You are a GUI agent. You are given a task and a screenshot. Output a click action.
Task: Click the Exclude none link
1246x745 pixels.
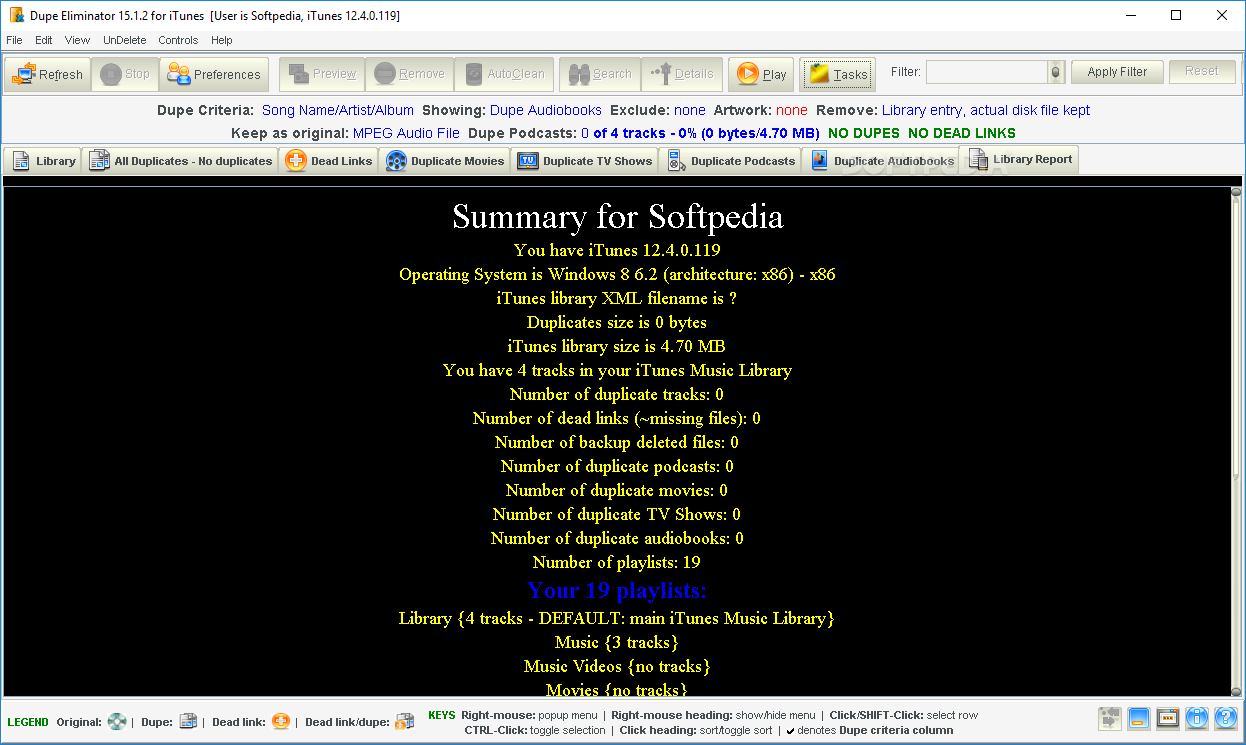(689, 110)
